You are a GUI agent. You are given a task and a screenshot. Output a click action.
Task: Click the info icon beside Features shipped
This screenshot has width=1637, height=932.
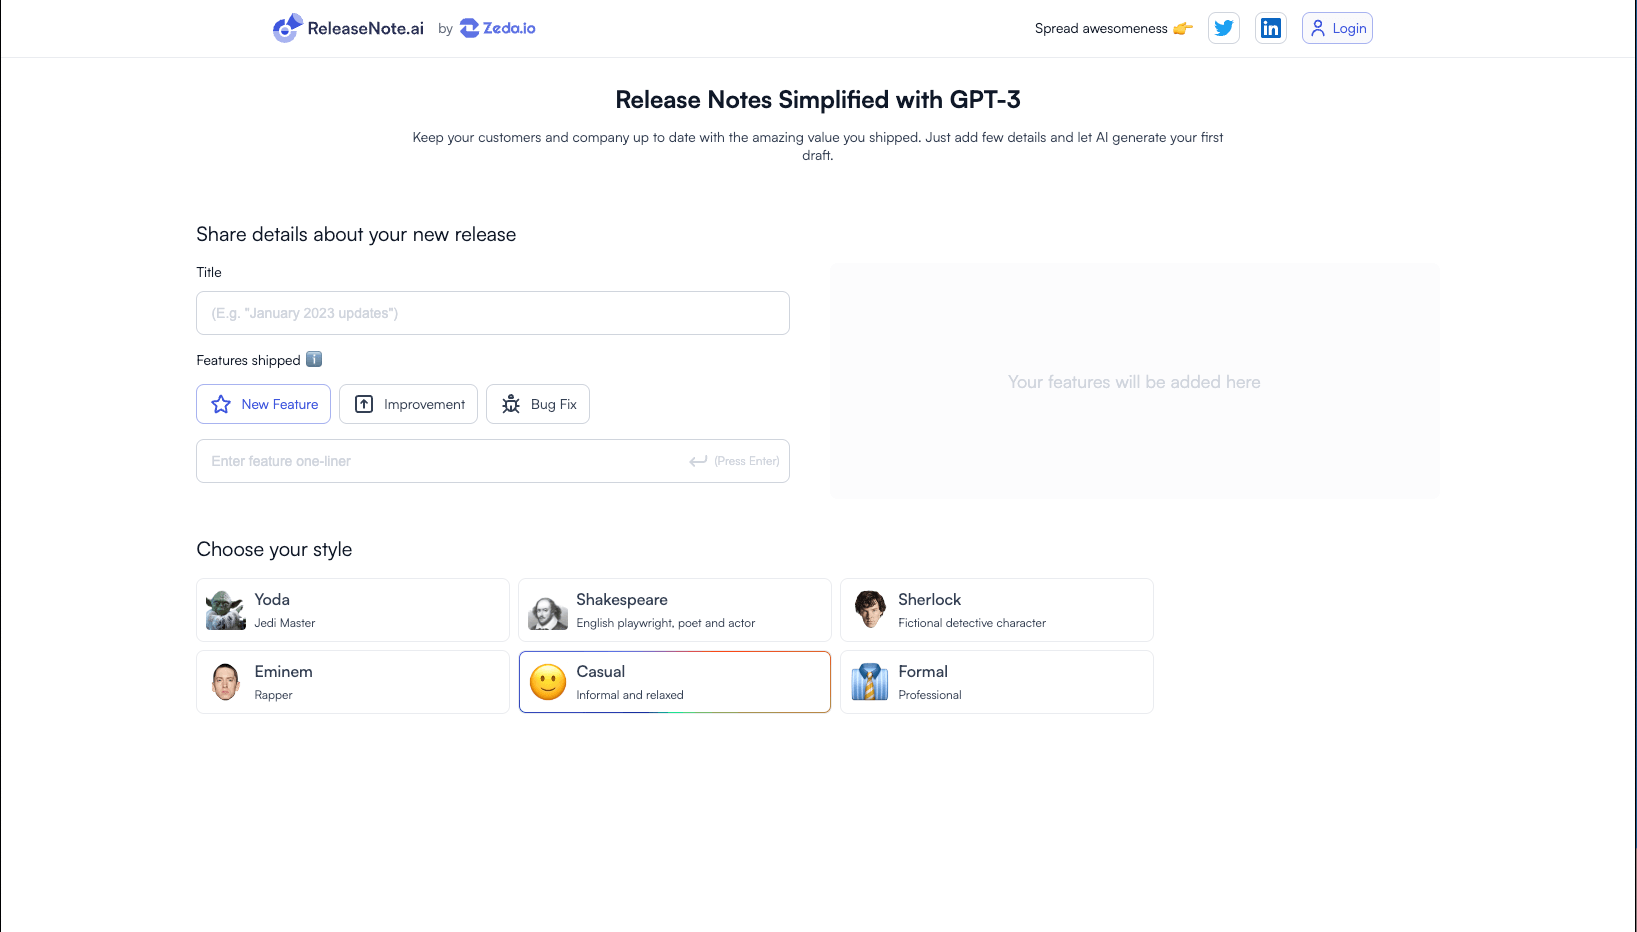click(314, 359)
